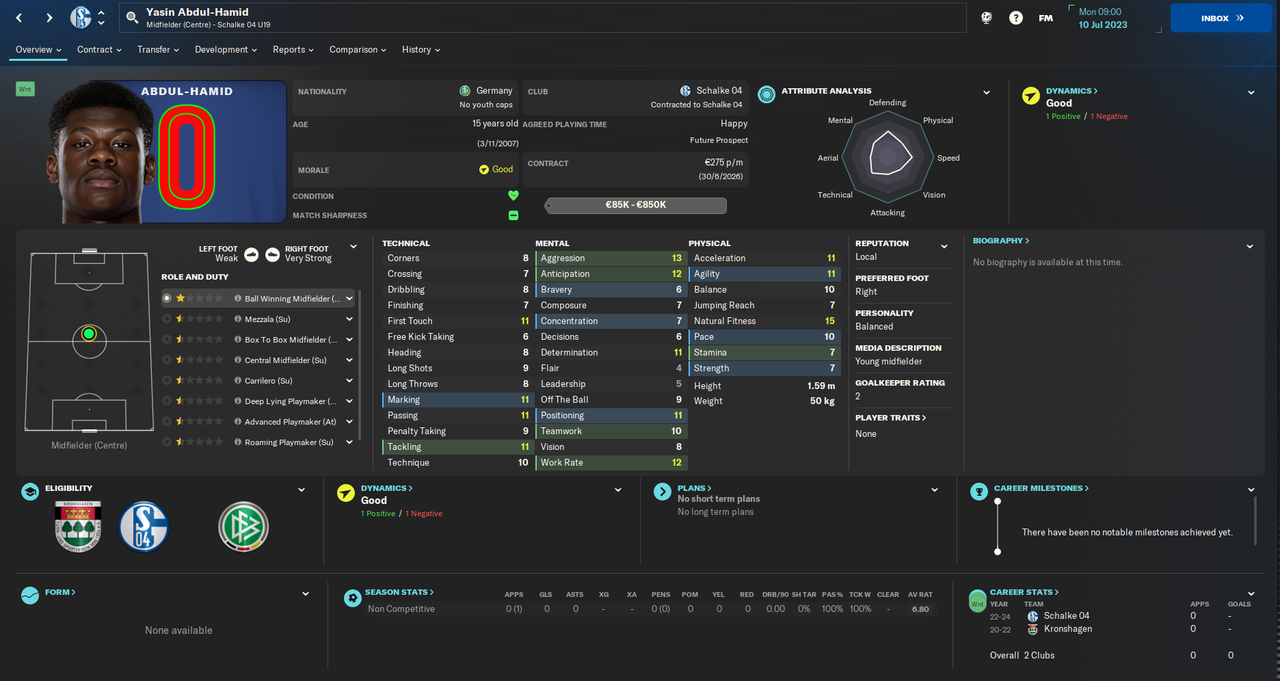Click the Attribute Analysis circle icon
1280x681 pixels.
pos(766,95)
